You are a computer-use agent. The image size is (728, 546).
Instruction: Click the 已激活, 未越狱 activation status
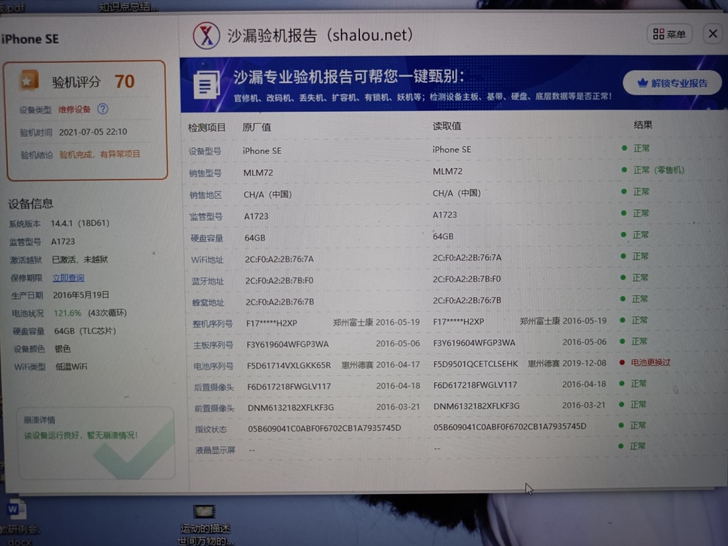click(x=79, y=260)
